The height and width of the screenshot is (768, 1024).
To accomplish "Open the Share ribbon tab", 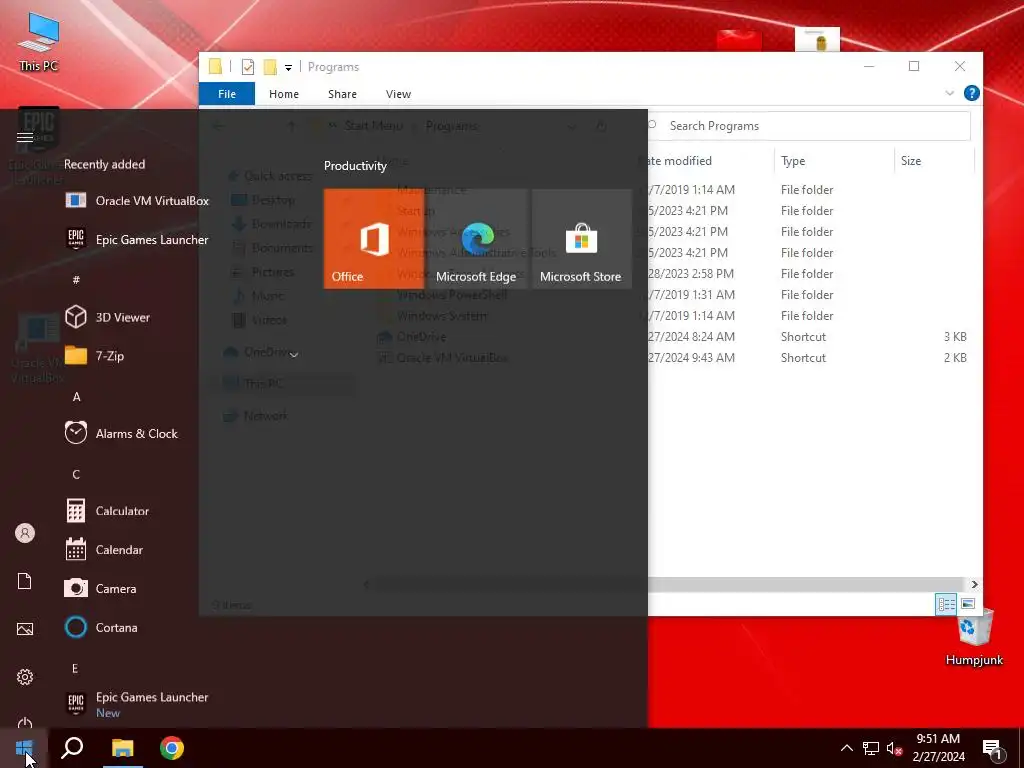I will pos(342,94).
